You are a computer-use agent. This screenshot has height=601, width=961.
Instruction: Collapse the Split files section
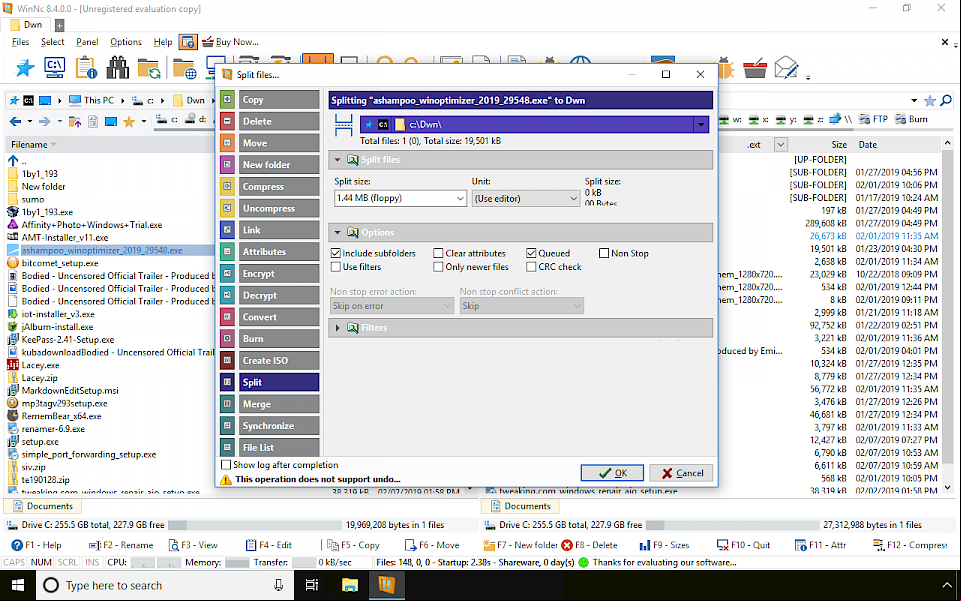coord(337,160)
